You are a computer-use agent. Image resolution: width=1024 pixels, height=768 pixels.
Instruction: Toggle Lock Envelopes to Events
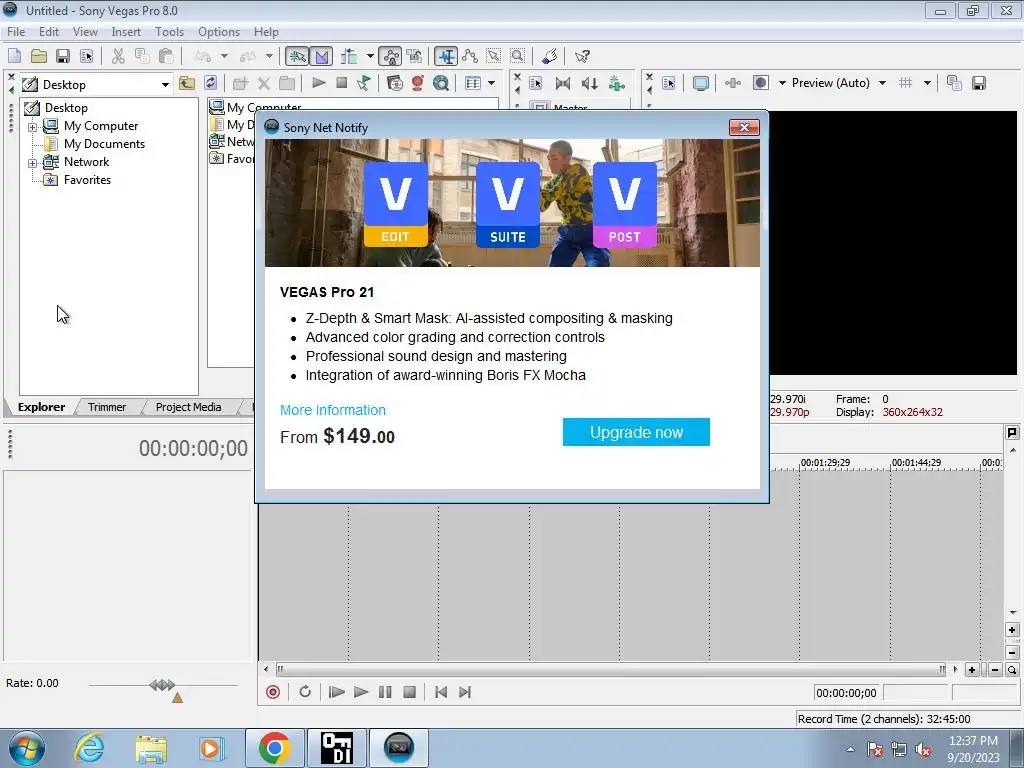390,56
